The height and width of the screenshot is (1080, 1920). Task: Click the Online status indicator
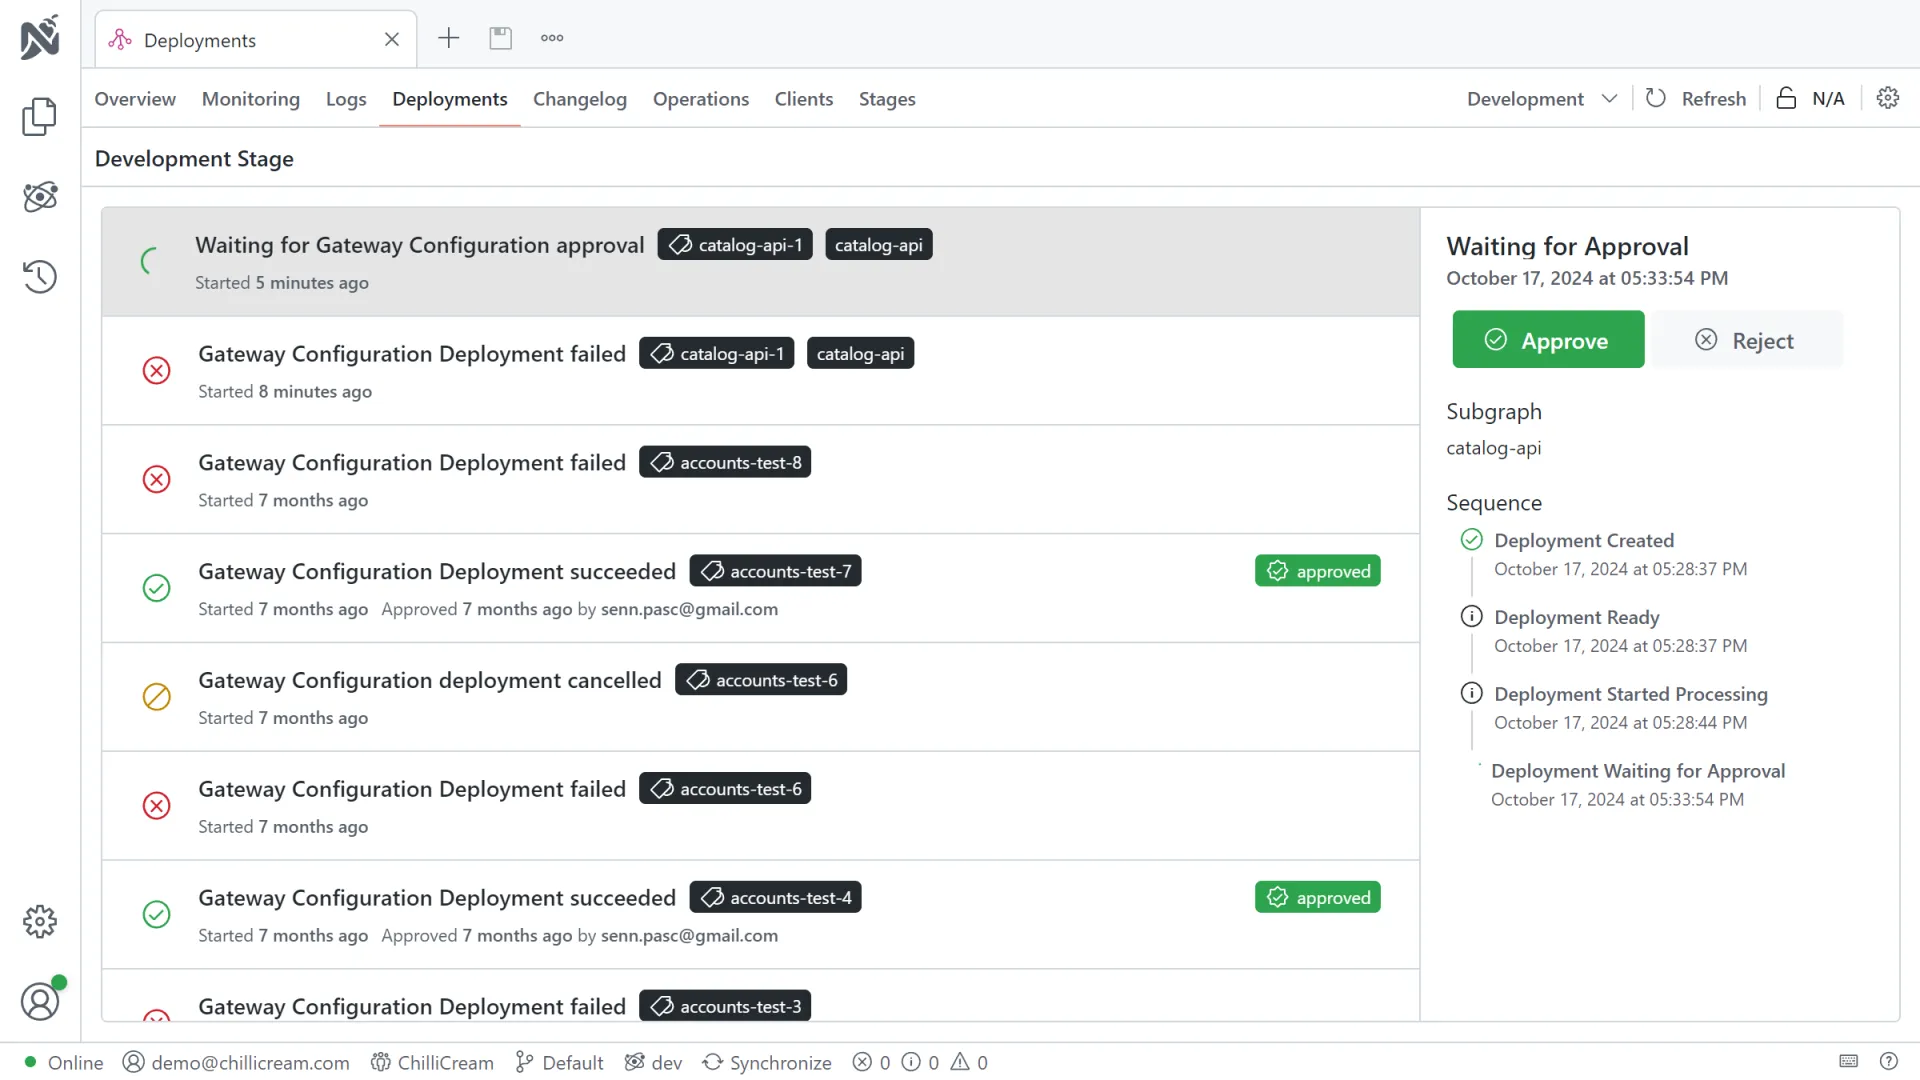click(63, 1062)
